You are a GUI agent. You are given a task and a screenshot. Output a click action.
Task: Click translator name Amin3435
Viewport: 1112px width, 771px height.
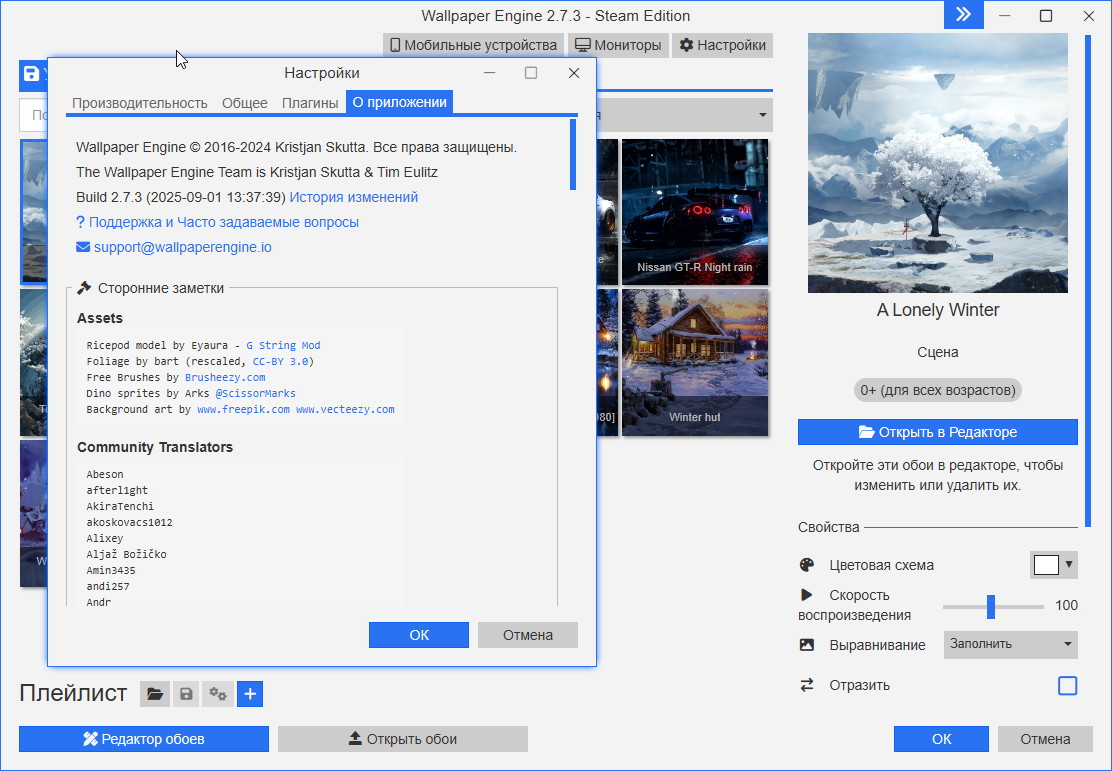click(111, 570)
